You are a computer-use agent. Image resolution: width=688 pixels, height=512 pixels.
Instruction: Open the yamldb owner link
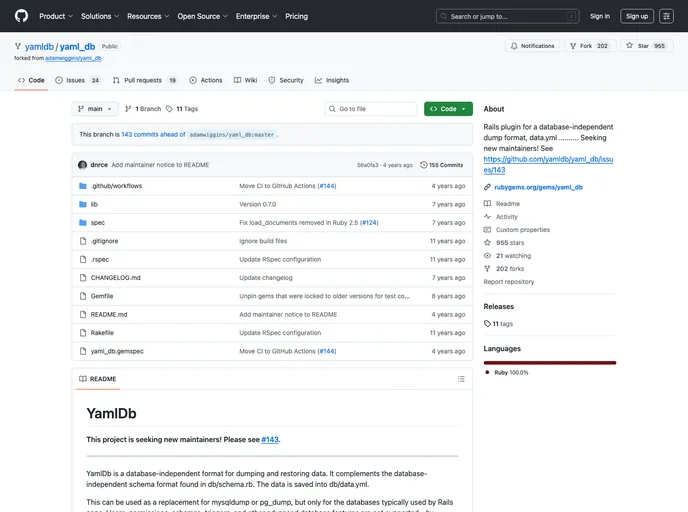(x=39, y=47)
